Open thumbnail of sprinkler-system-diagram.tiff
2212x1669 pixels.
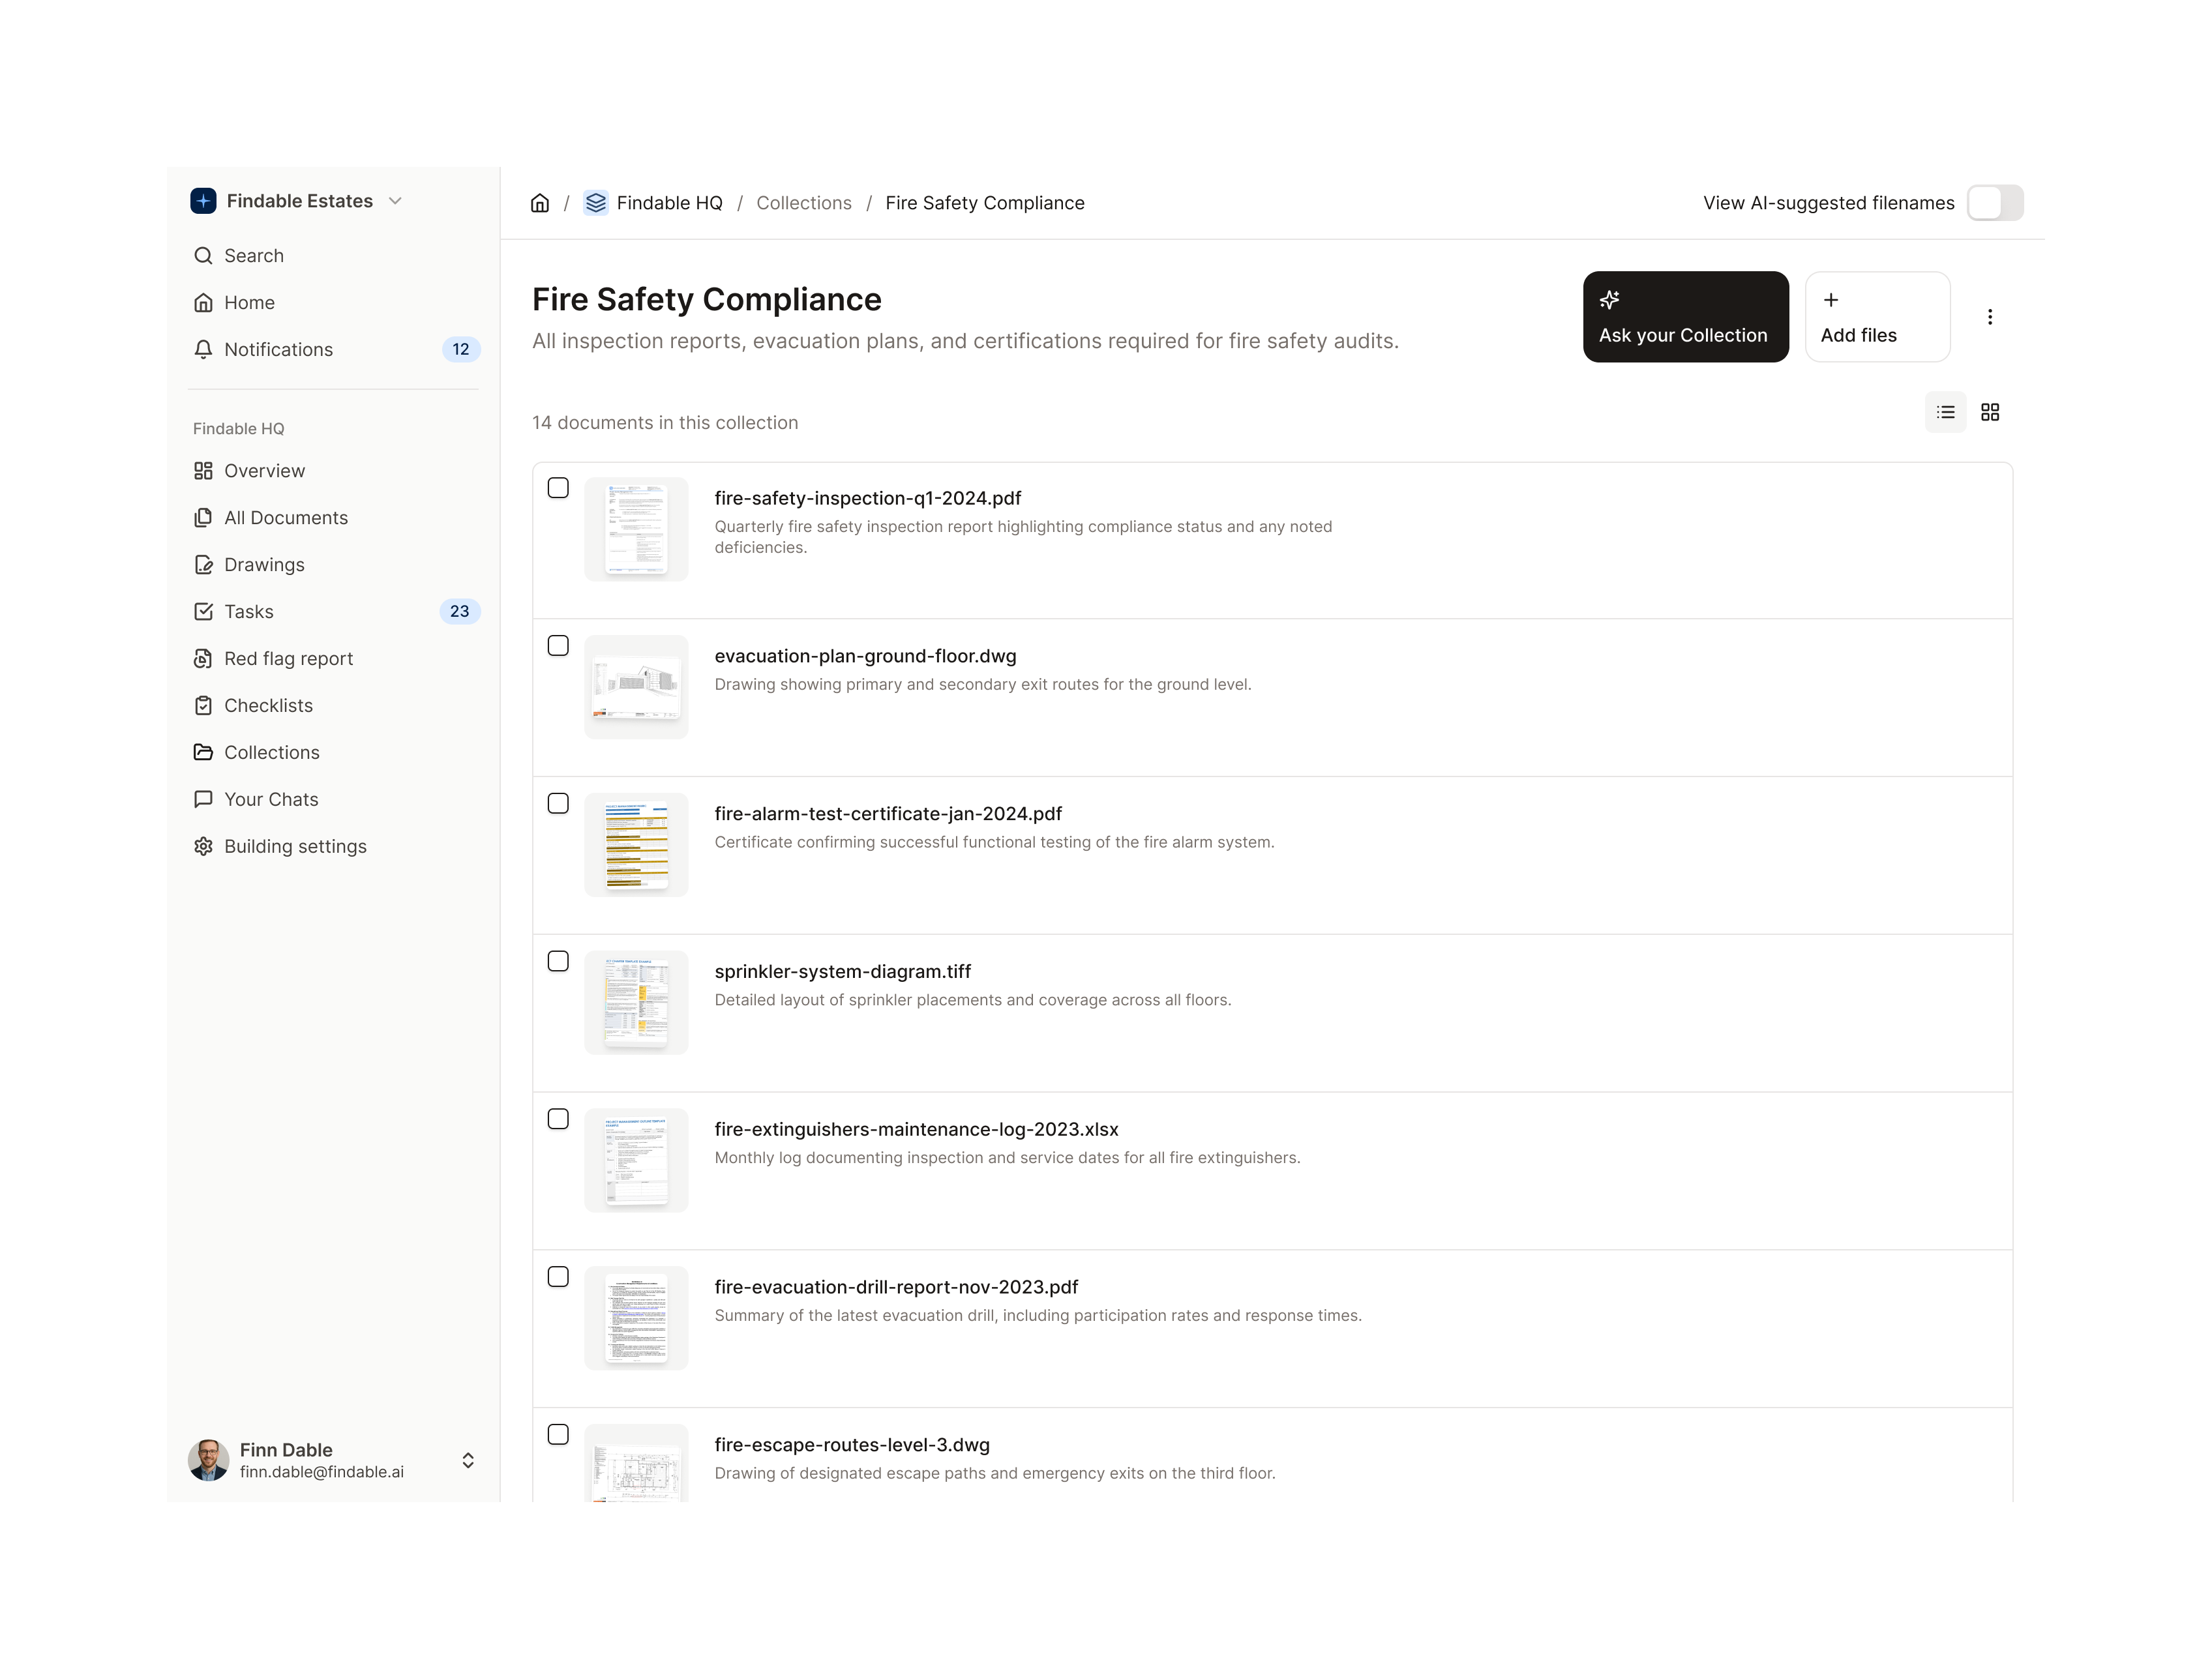click(636, 1003)
